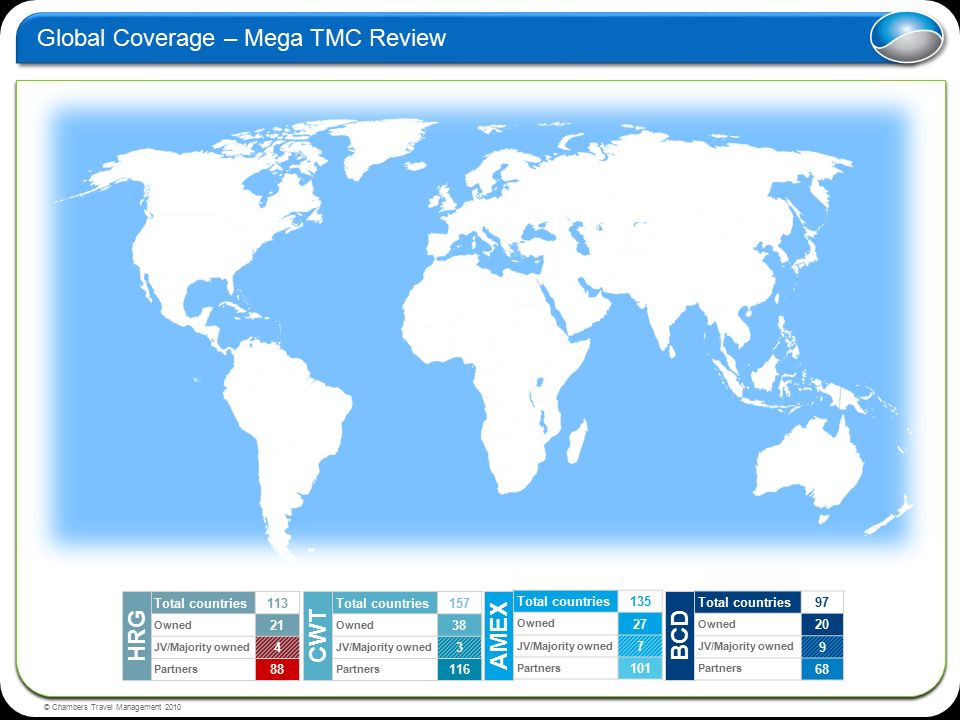This screenshot has width=960, height=720.
Task: Click CWT JV/Majority owned value 3
Action: coord(459,647)
